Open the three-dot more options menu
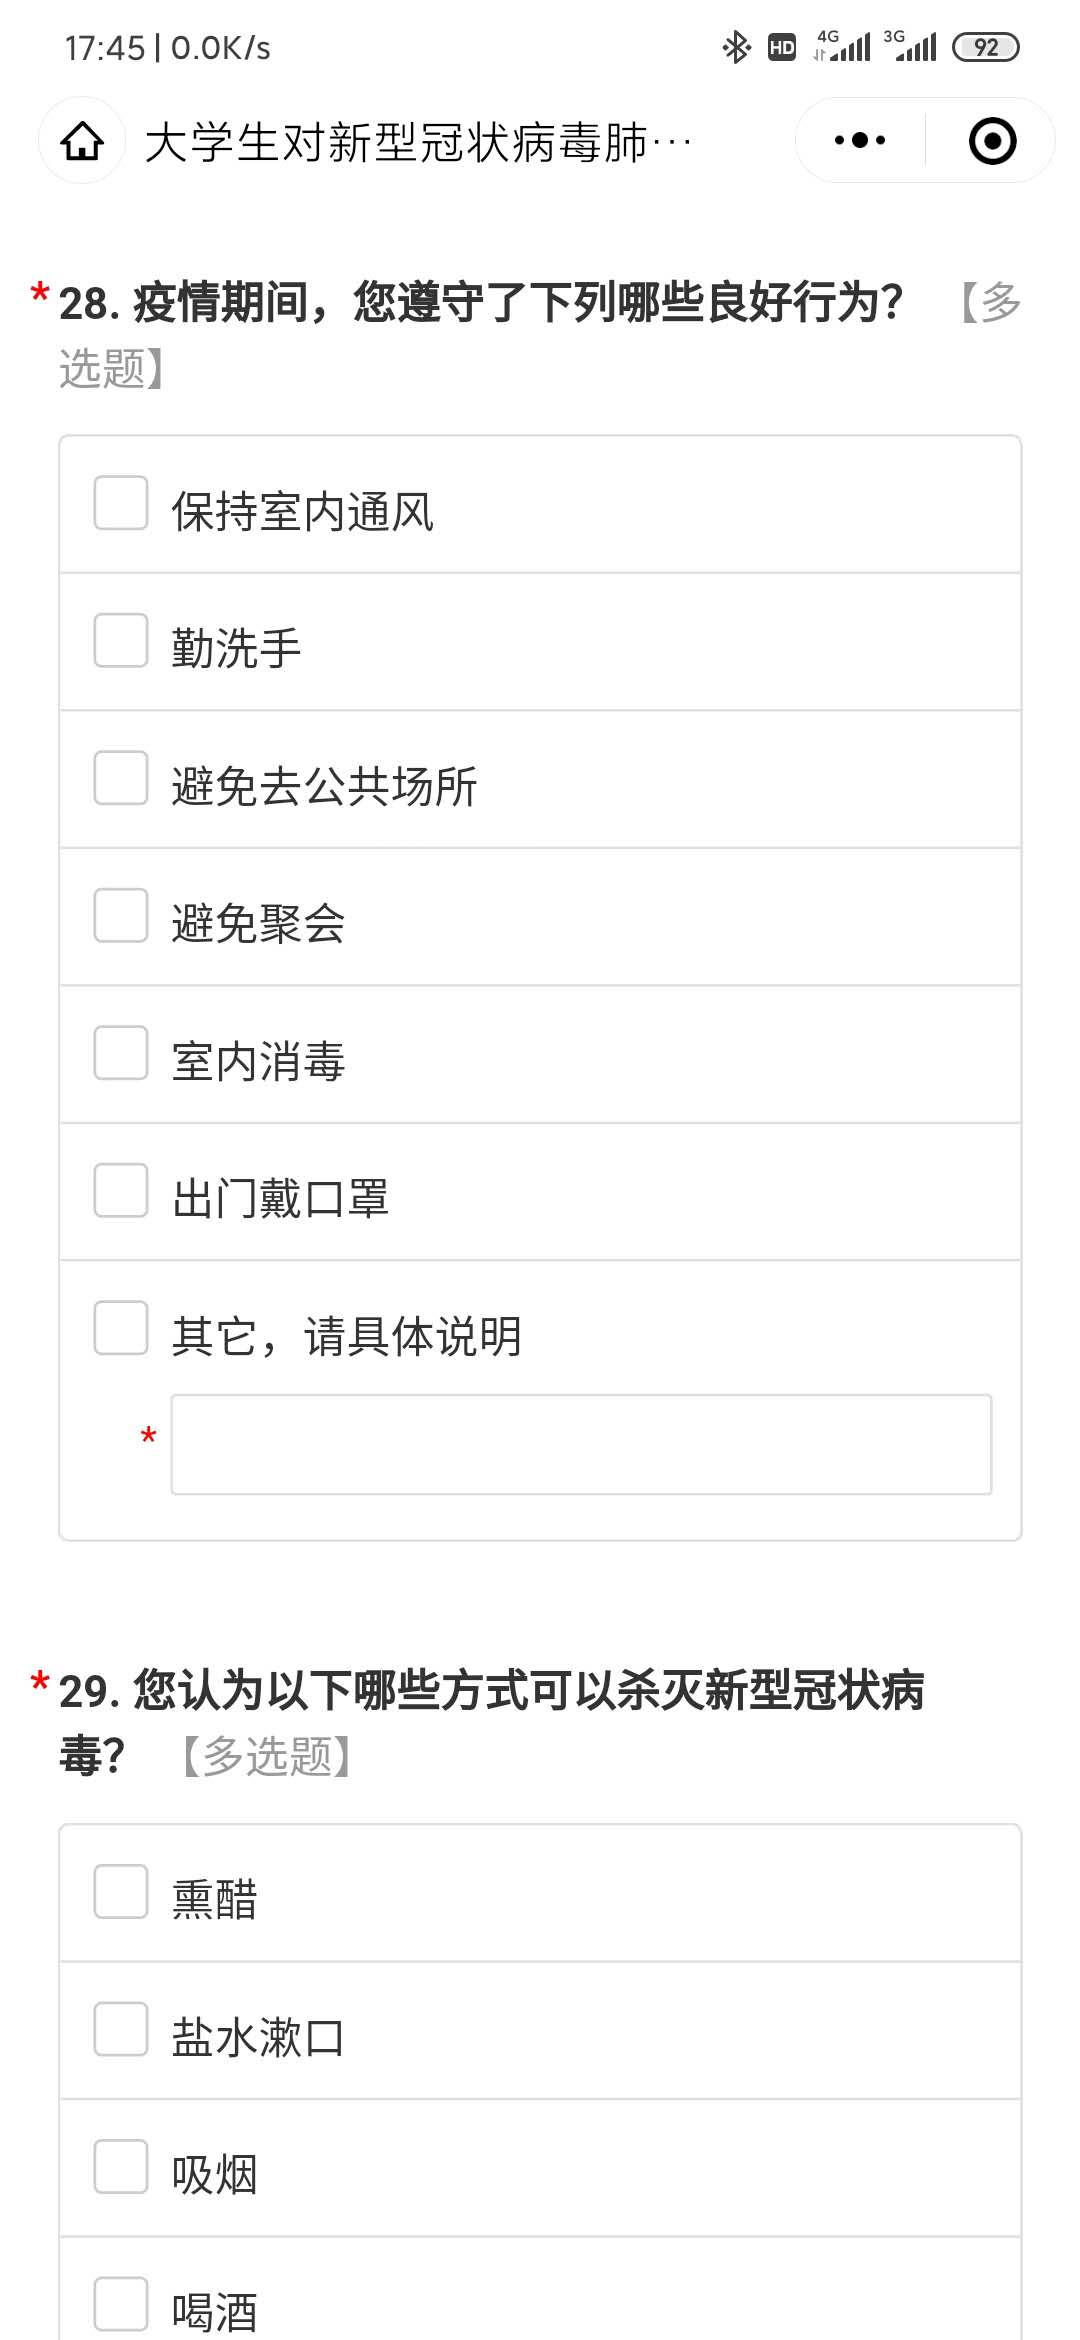This screenshot has width=1080, height=2340. point(860,141)
